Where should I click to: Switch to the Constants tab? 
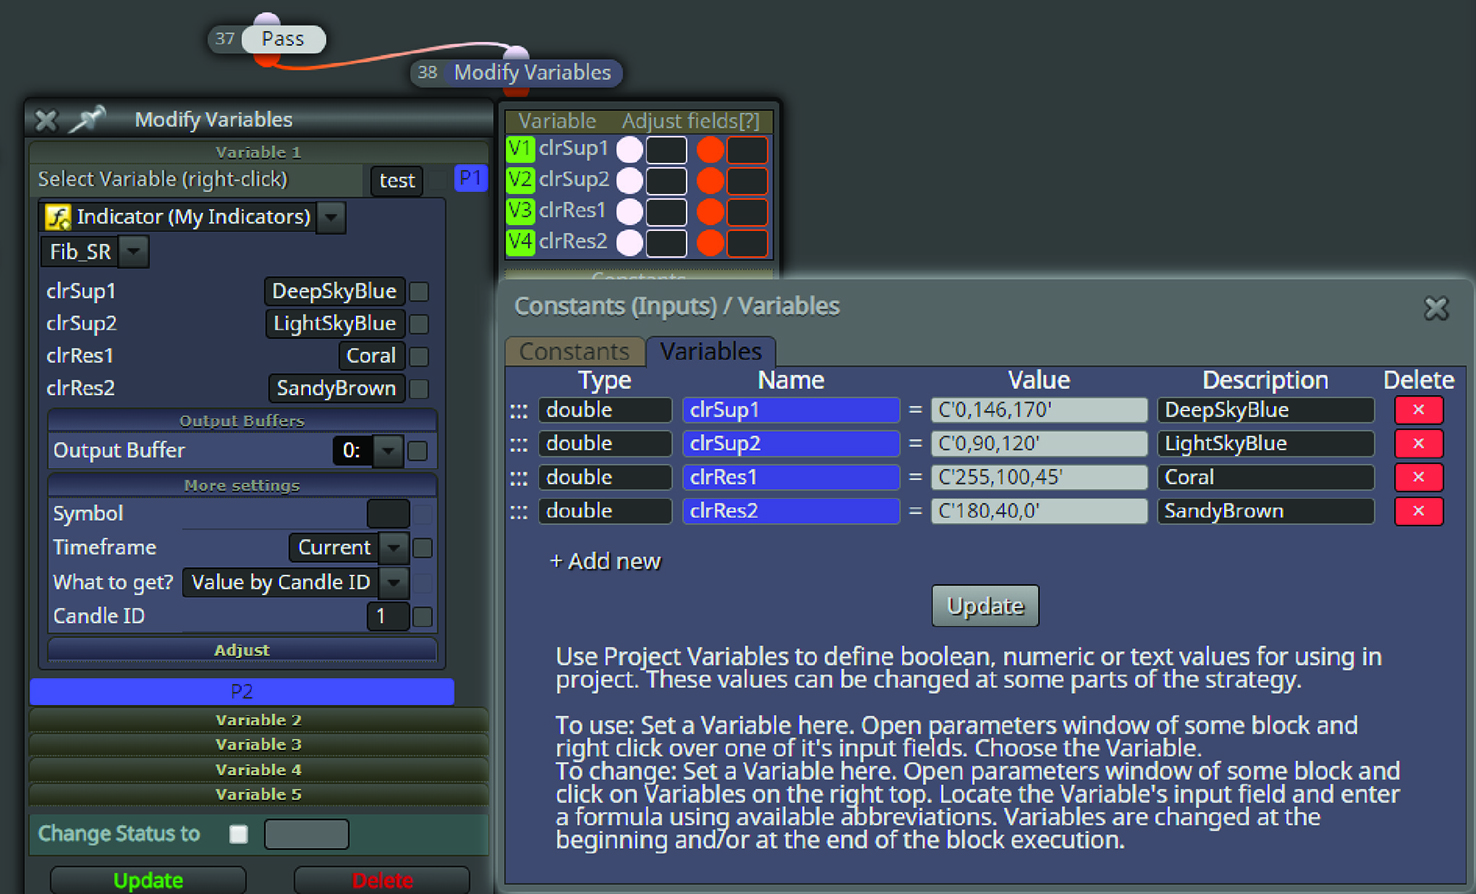coord(575,352)
